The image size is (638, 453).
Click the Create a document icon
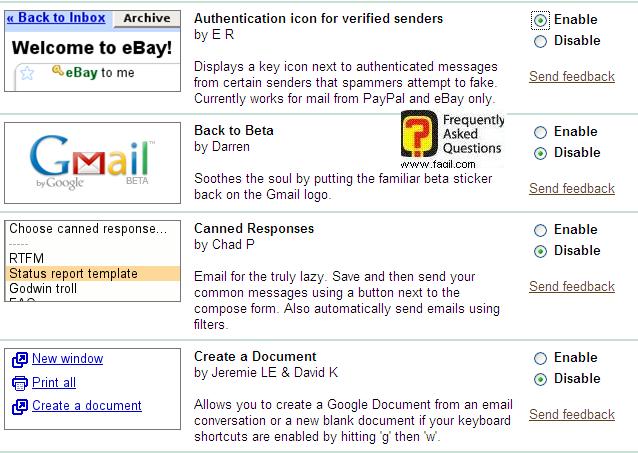tap(19, 407)
